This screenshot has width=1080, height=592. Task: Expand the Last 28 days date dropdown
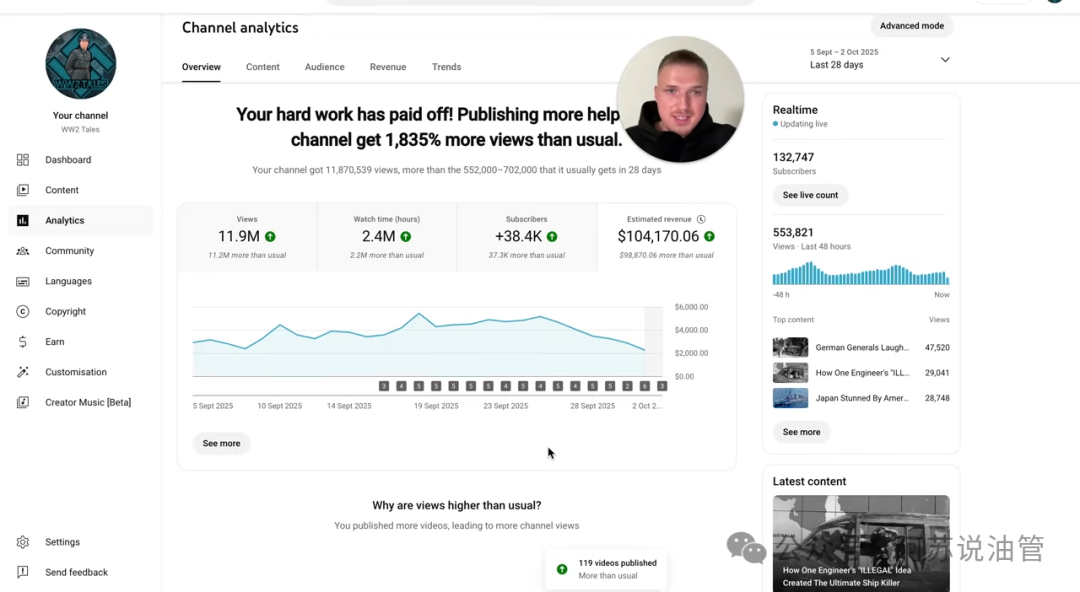coord(945,60)
